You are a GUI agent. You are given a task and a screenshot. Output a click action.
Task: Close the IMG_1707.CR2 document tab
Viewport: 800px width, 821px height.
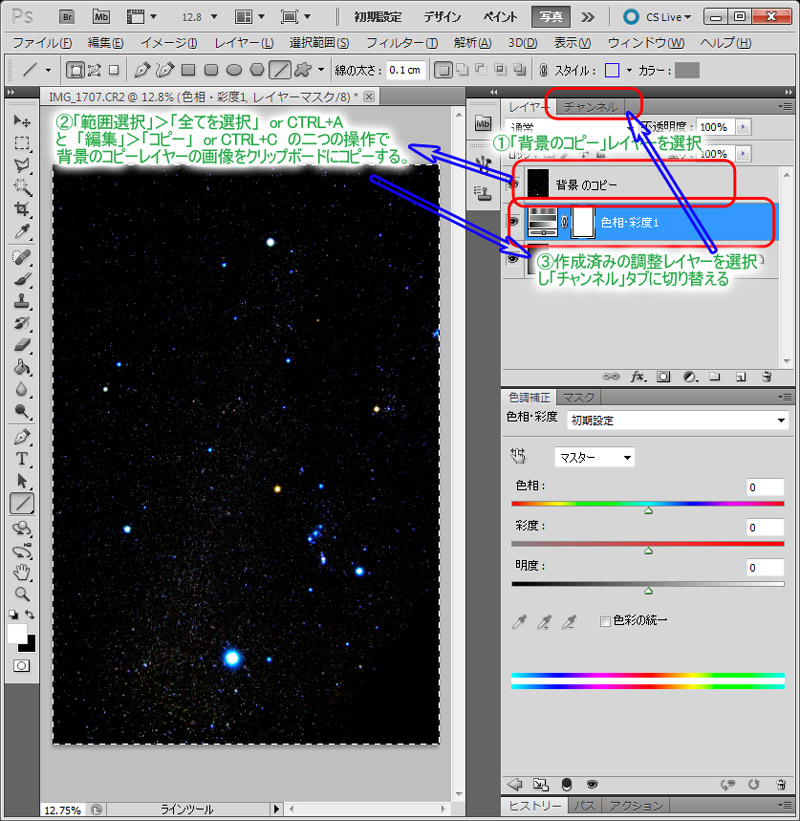click(369, 96)
